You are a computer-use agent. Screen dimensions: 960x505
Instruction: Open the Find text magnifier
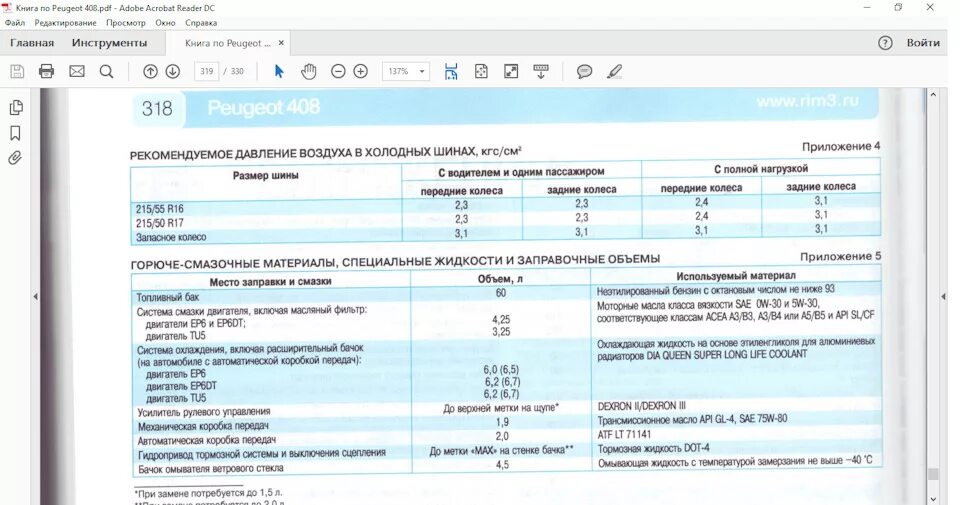(x=107, y=72)
